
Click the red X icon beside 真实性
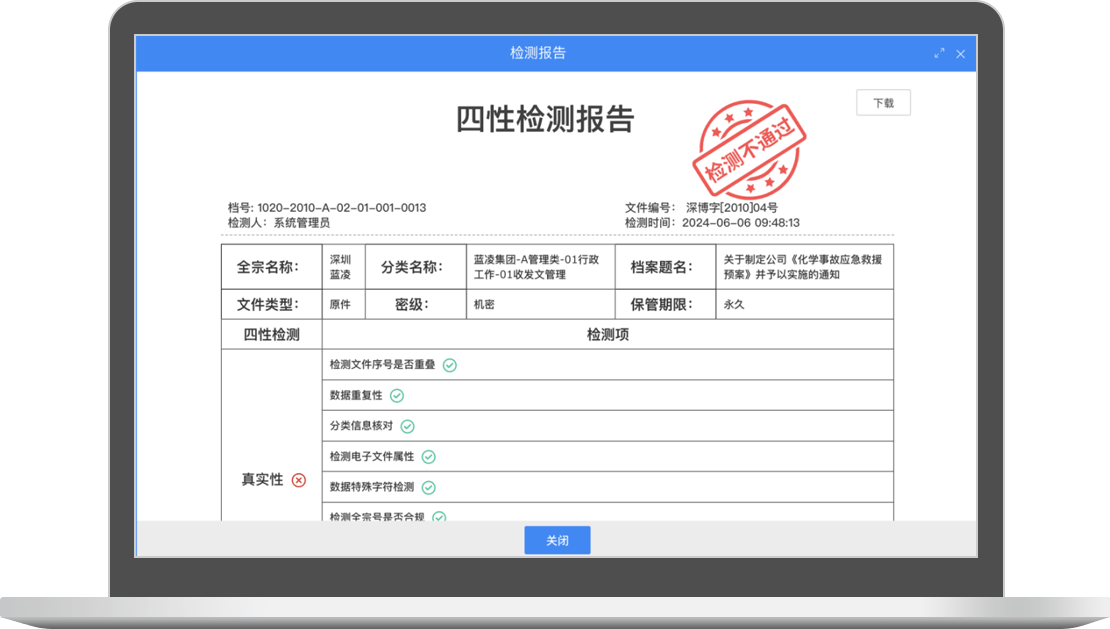[x=298, y=480]
